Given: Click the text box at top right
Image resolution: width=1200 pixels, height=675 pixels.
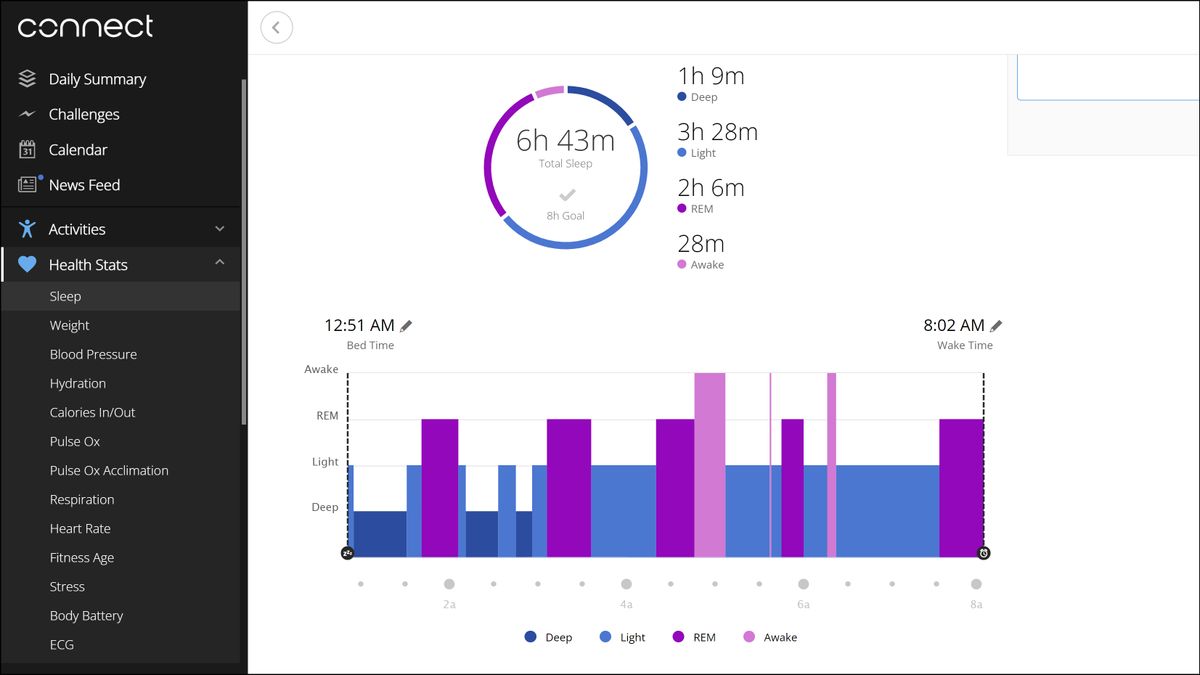Looking at the screenshot, I should [x=1108, y=78].
